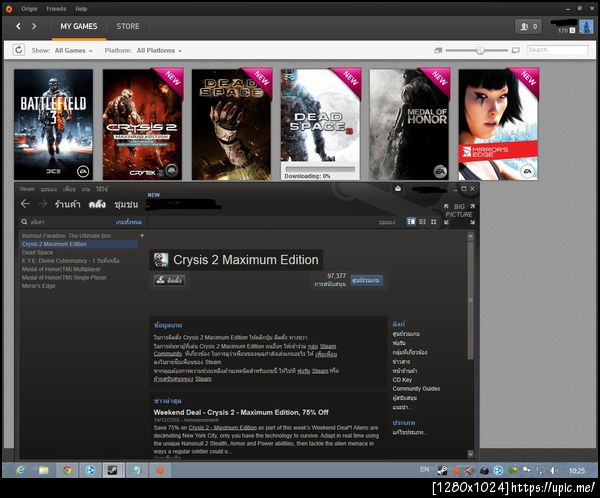Image resolution: width=600 pixels, height=498 pixels.
Task: Switch to MY GAMES tab
Action: pyautogui.click(x=79, y=26)
